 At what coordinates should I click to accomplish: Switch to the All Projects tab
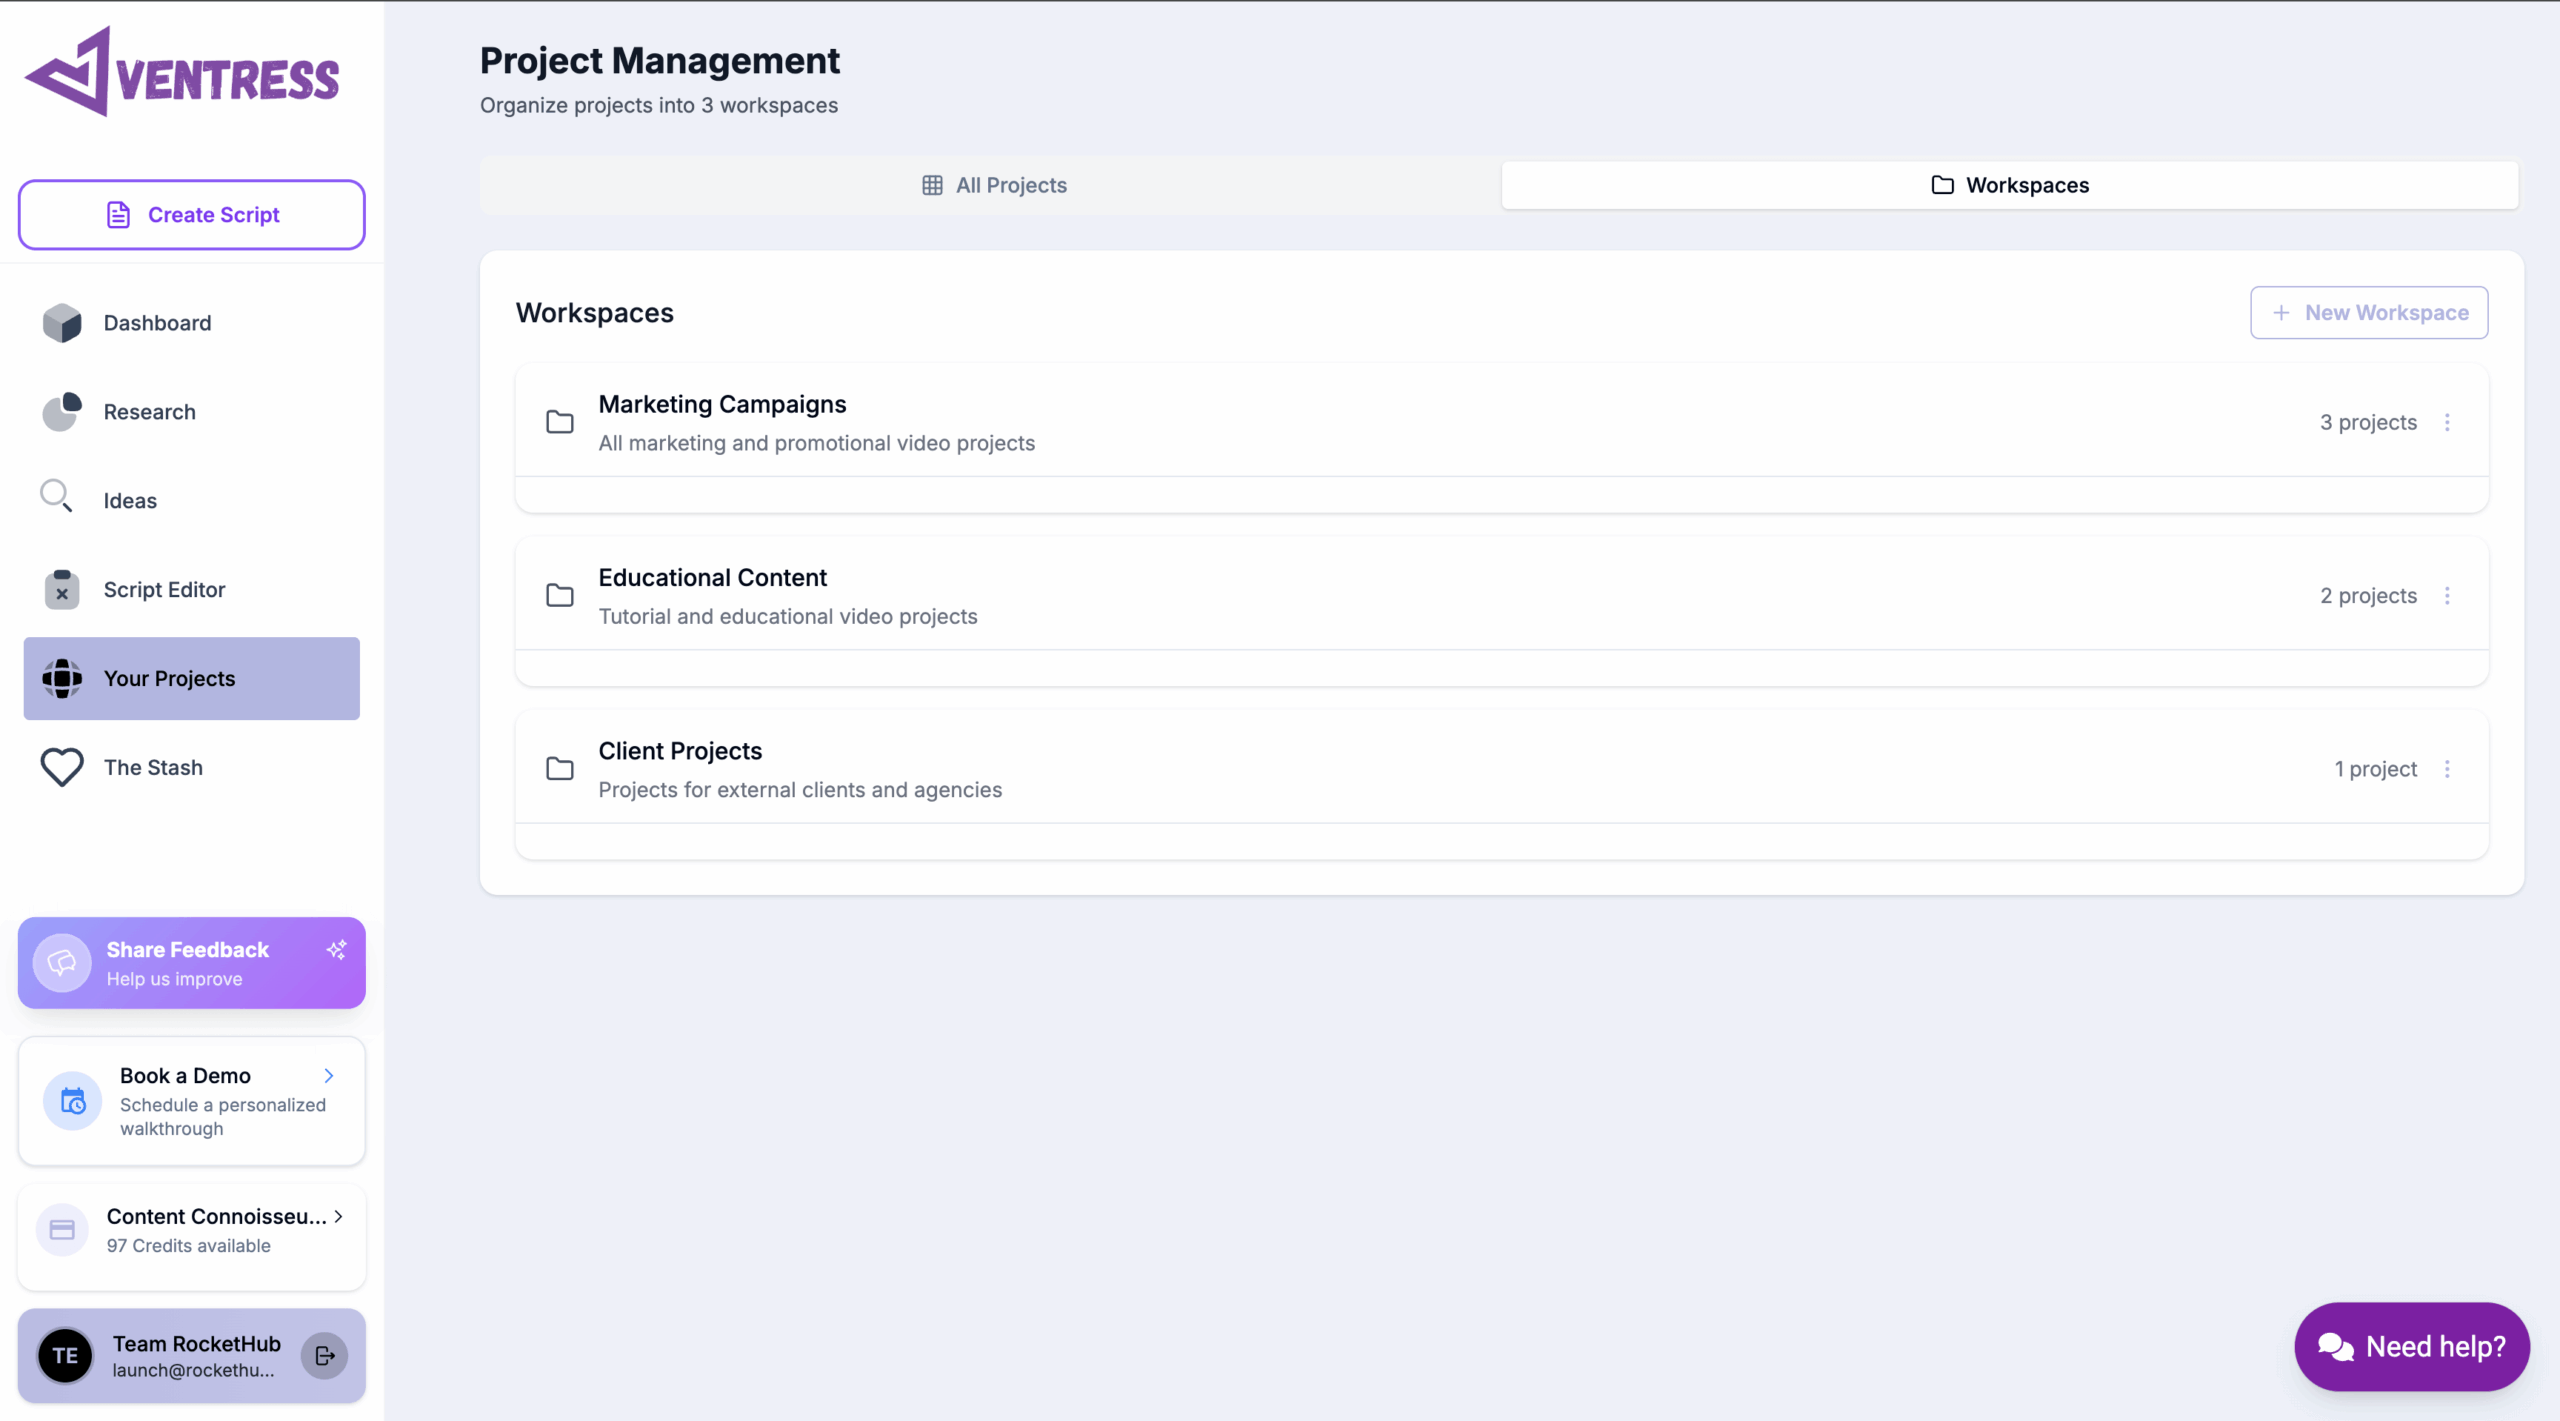[992, 185]
